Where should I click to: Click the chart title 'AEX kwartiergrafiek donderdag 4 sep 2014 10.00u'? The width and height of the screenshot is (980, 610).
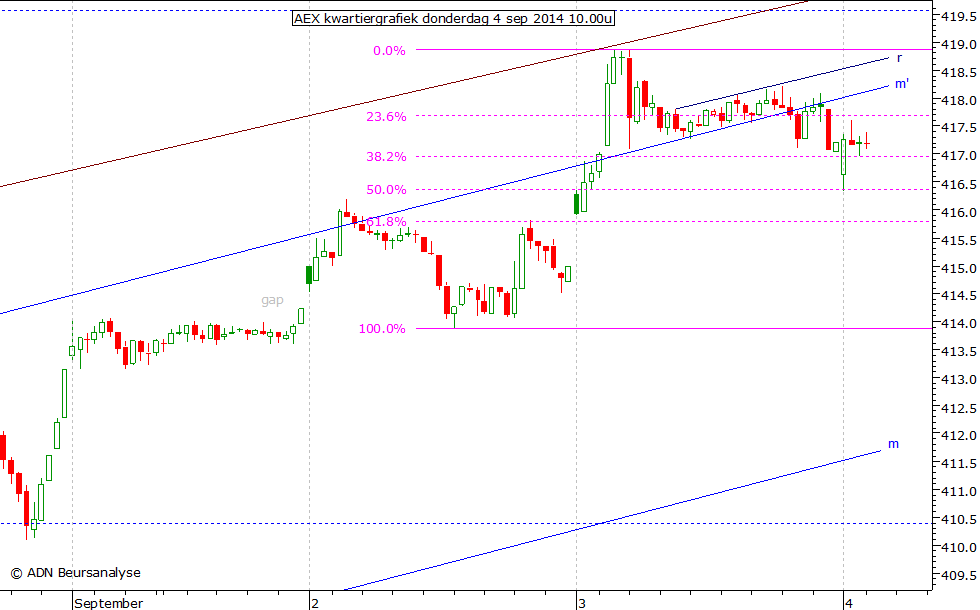(x=453, y=18)
